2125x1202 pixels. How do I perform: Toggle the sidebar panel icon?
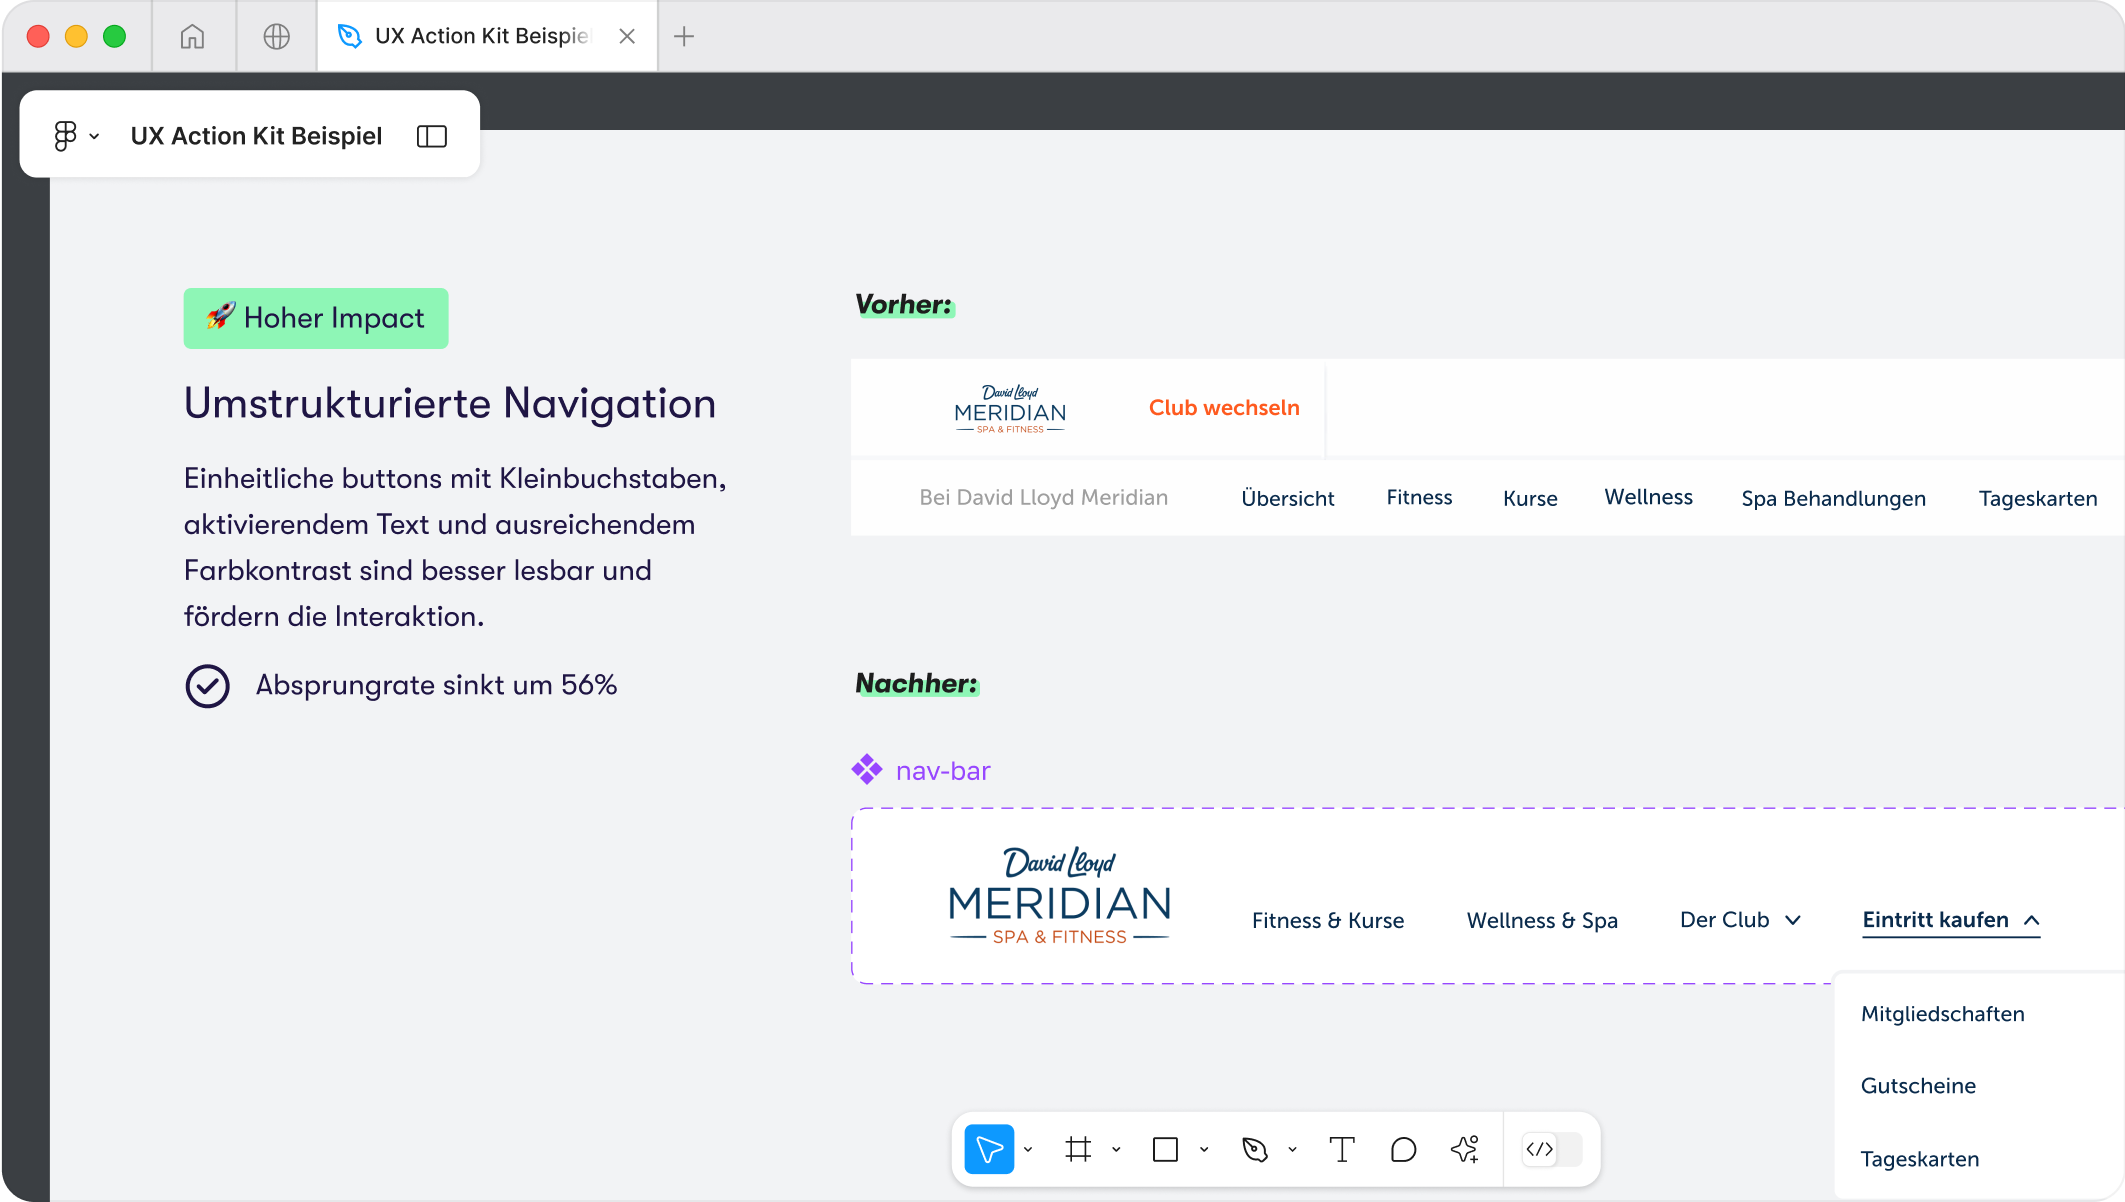coord(431,136)
